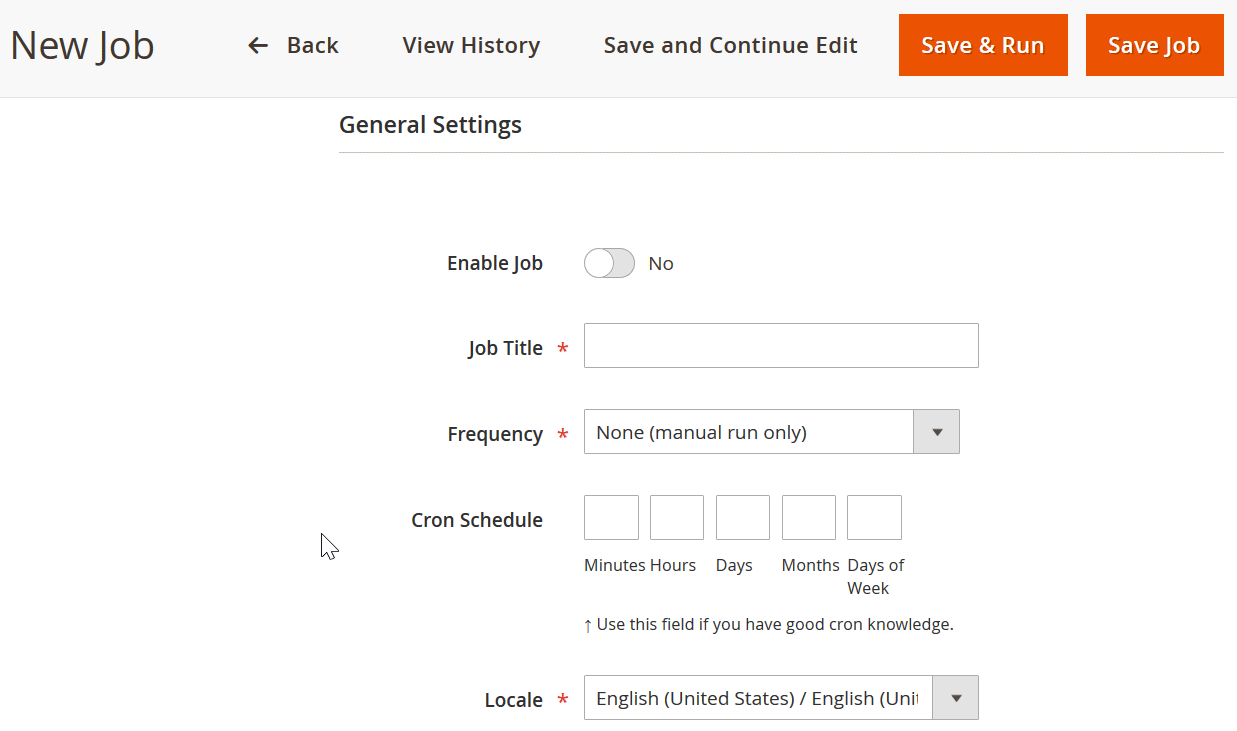
Task: Click the Frequency dropdown arrow
Action: [x=937, y=432]
